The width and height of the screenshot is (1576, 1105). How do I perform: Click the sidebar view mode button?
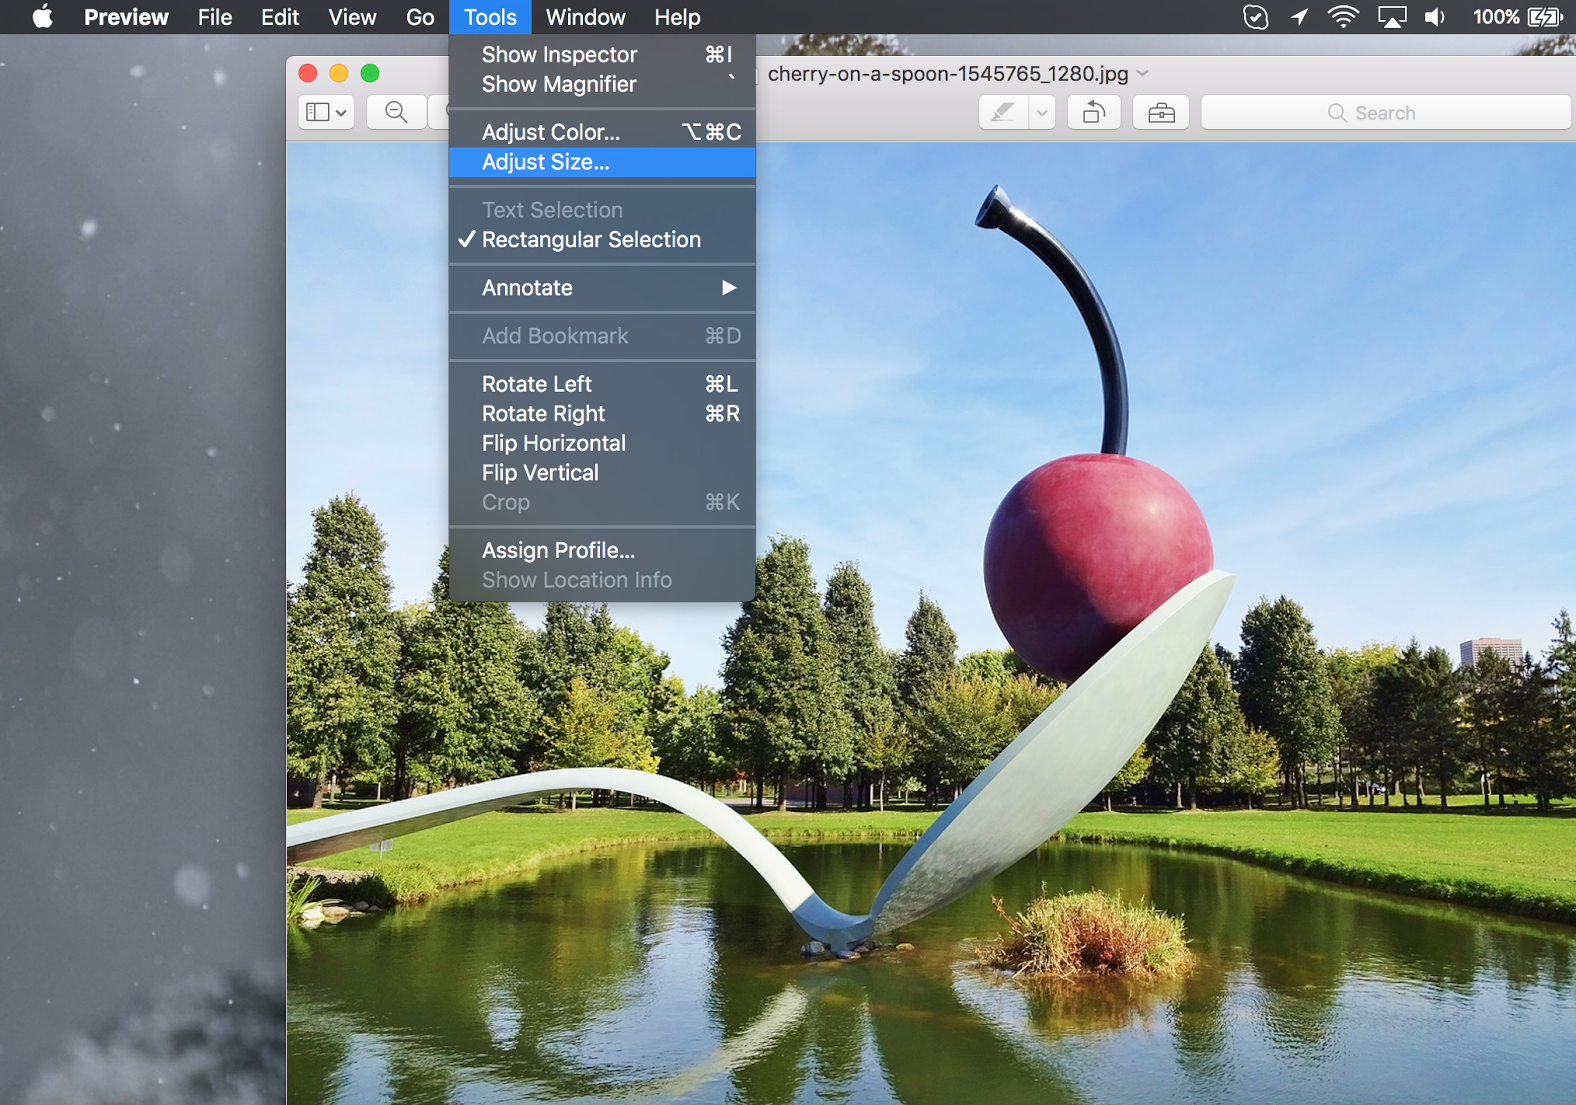point(326,112)
